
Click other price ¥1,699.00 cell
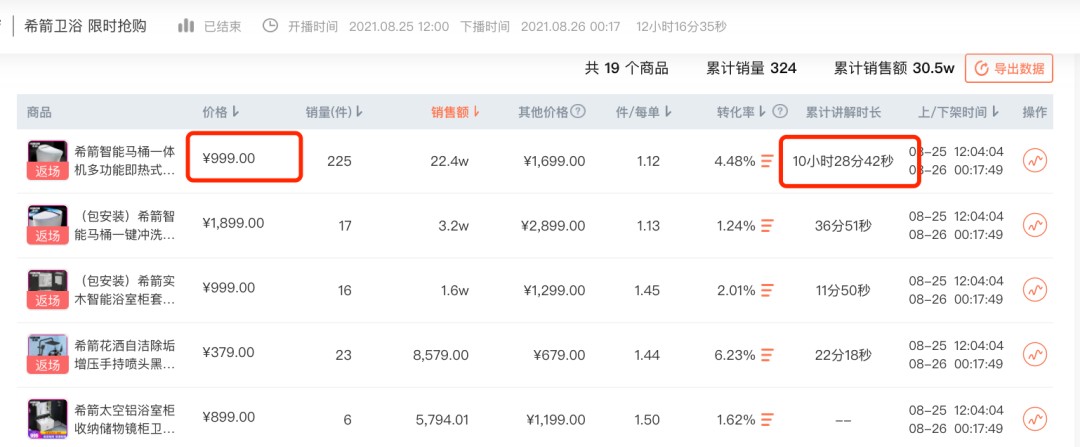tap(554, 161)
